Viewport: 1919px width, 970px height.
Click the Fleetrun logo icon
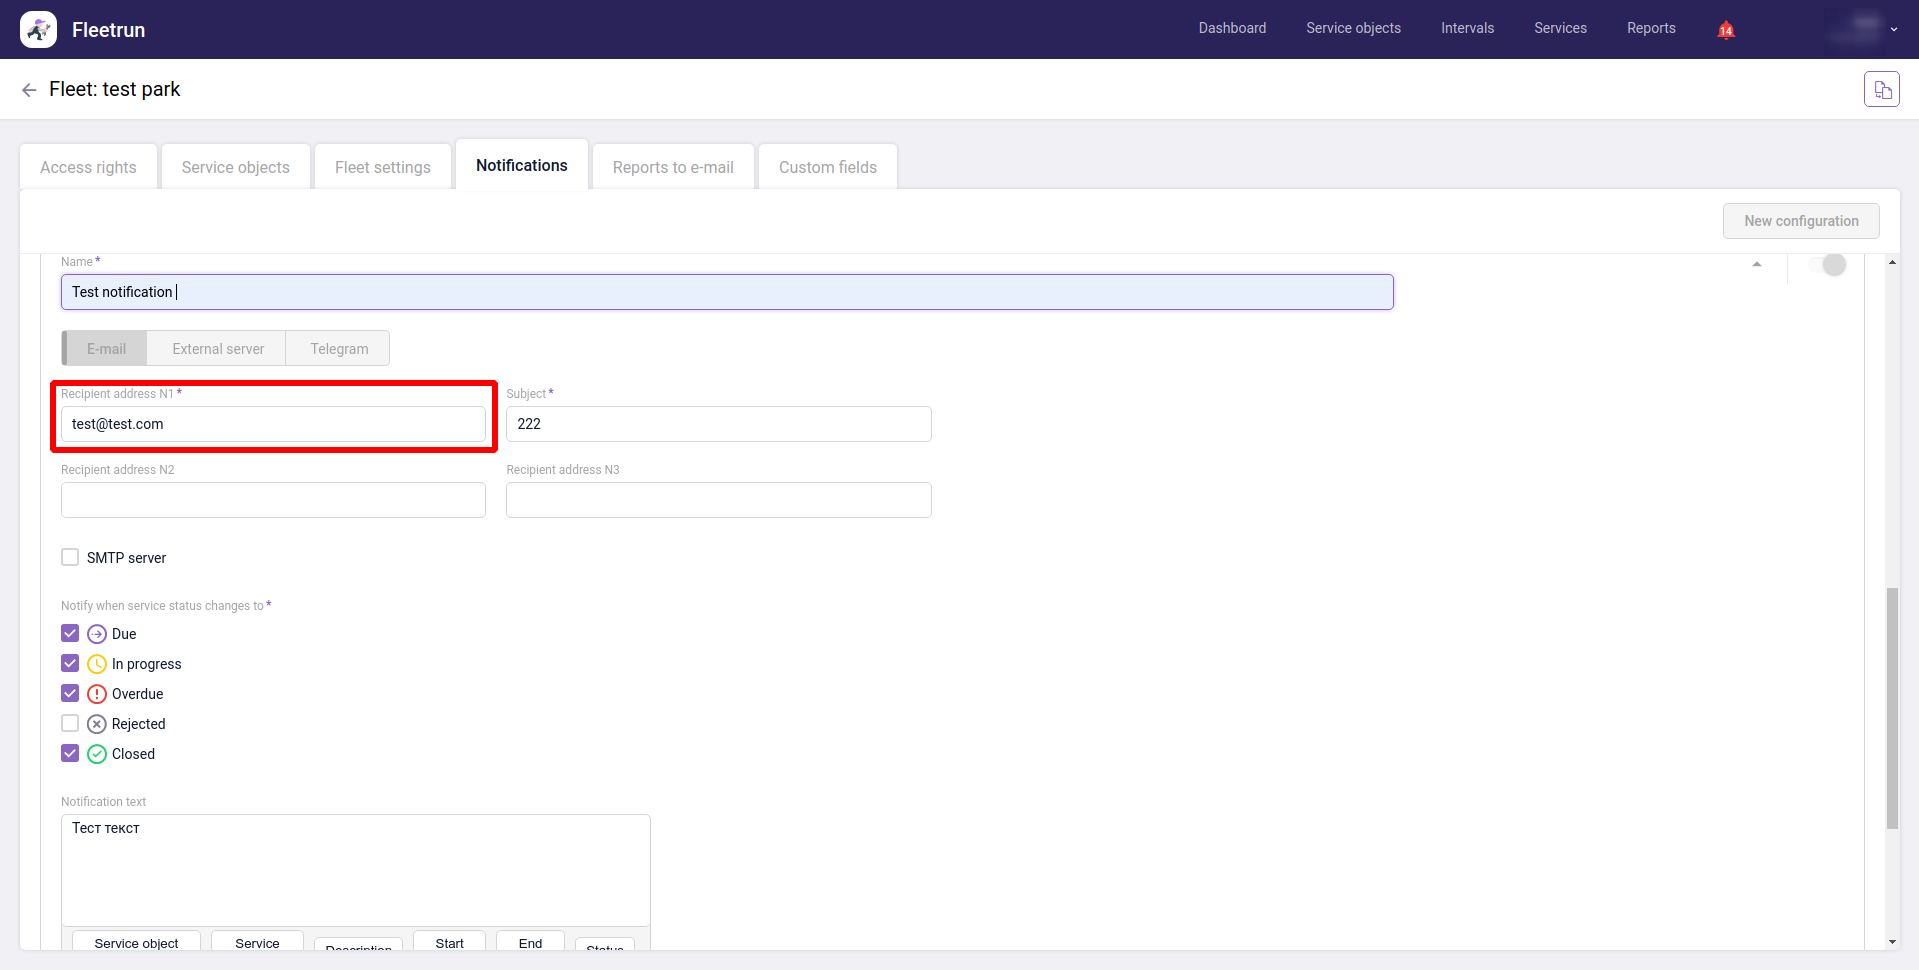coord(38,30)
